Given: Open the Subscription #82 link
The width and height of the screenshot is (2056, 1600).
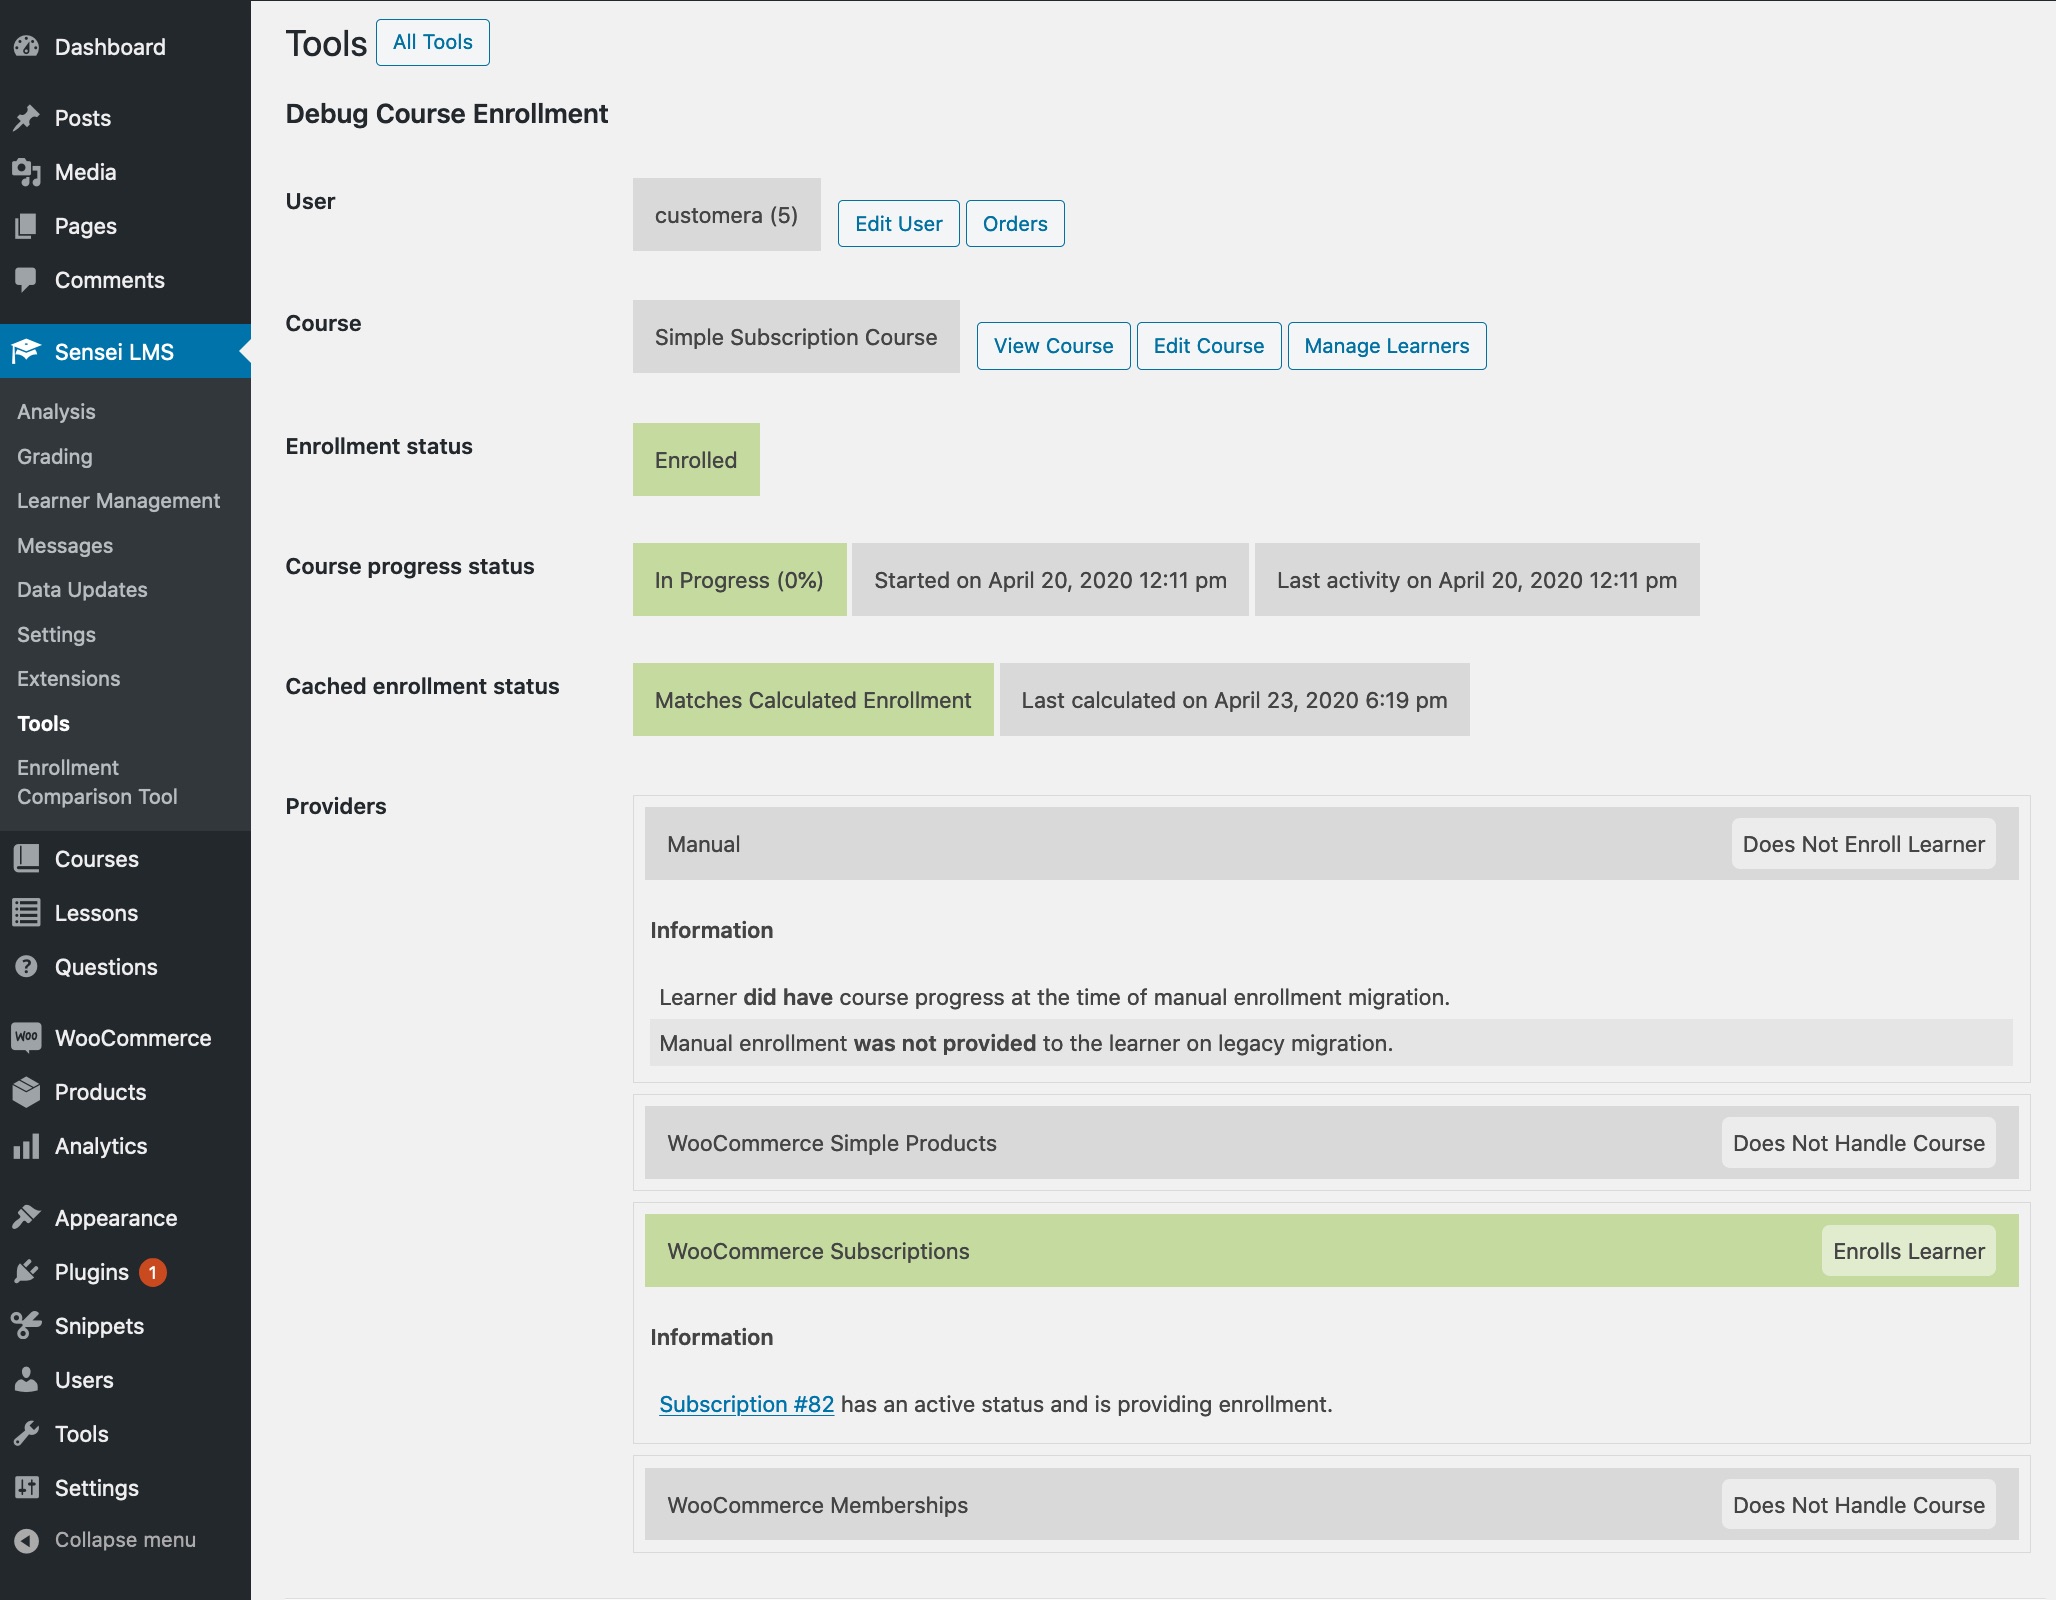Looking at the screenshot, I should coord(746,1404).
